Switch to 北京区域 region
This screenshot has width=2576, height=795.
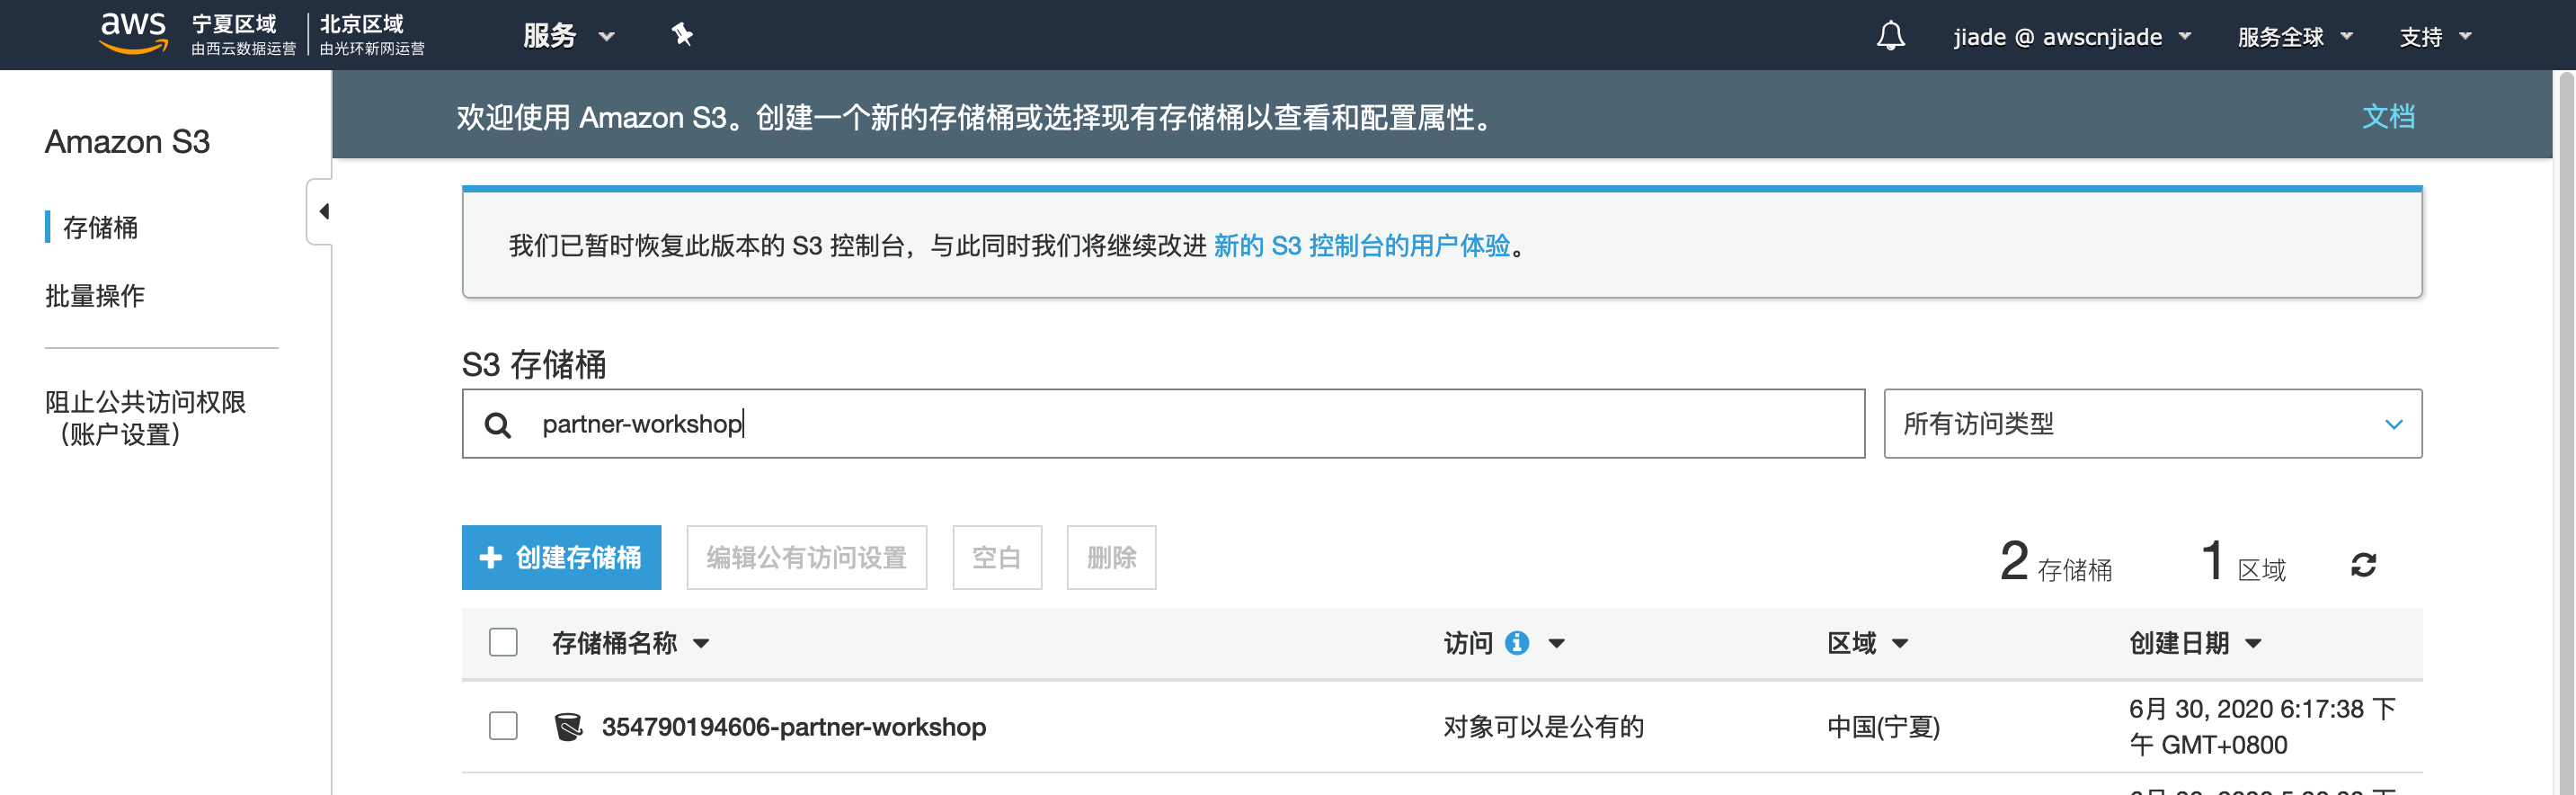[x=372, y=34]
